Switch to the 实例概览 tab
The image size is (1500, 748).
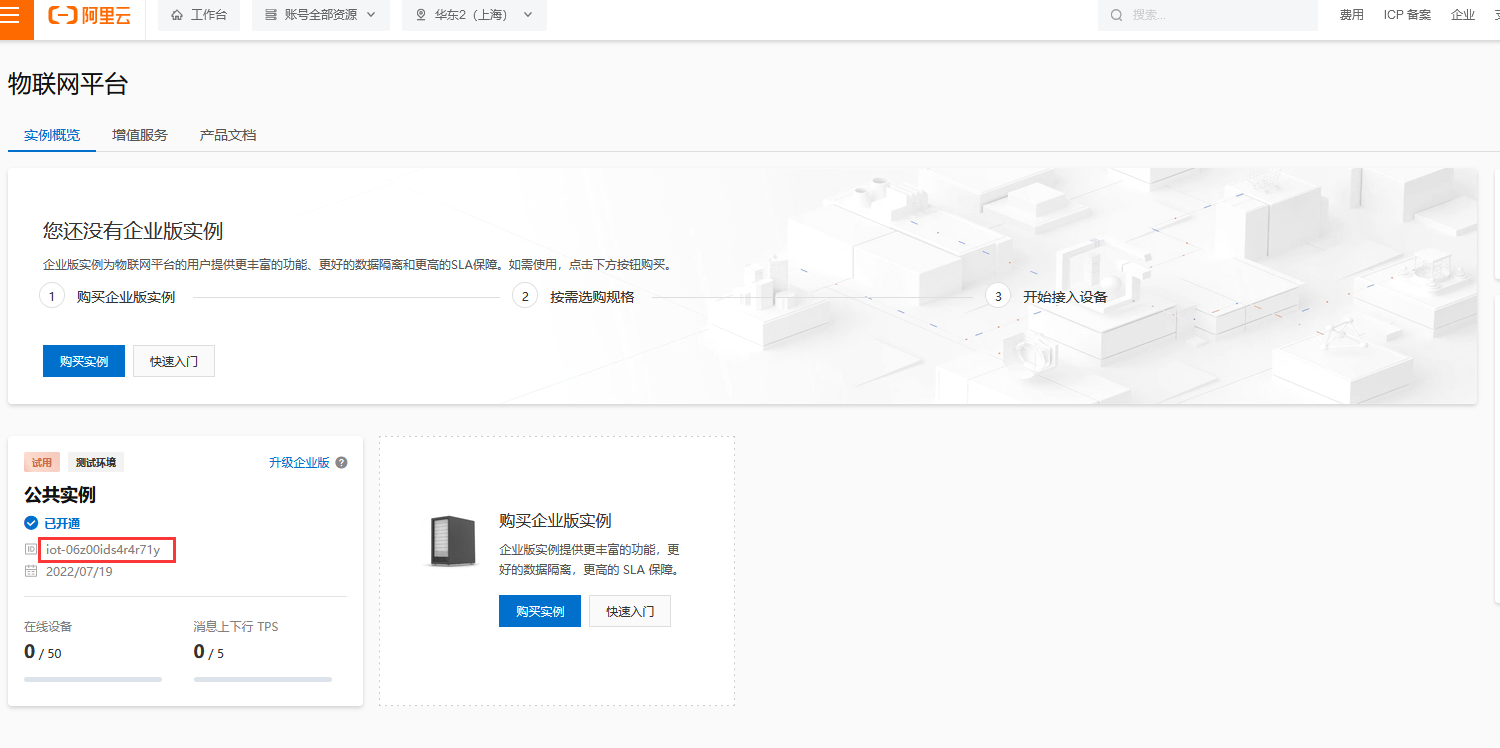52,135
